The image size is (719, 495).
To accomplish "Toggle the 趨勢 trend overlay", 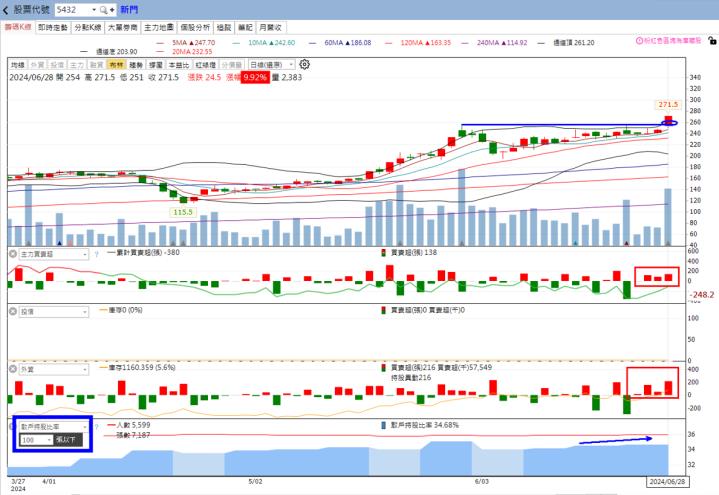I will [136, 65].
